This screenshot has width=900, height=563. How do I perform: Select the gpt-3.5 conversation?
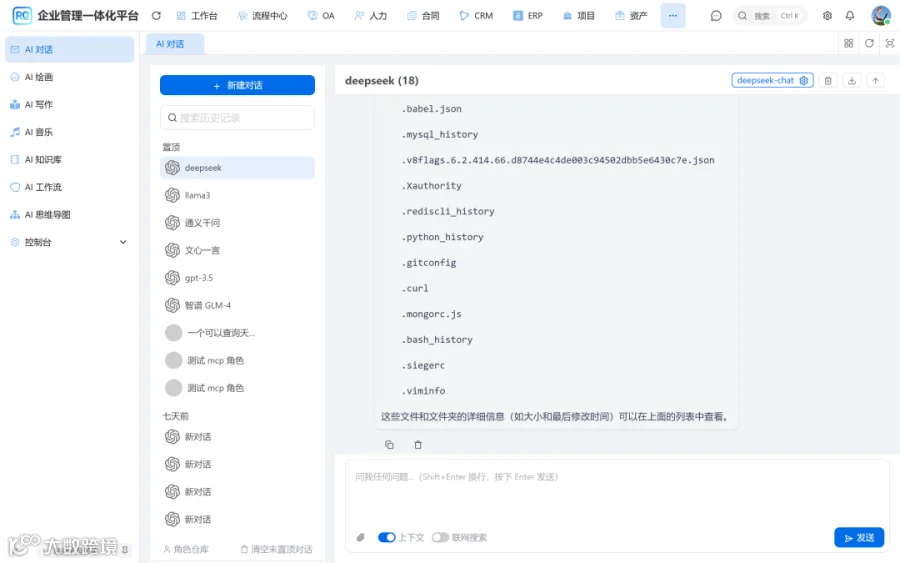(x=237, y=278)
